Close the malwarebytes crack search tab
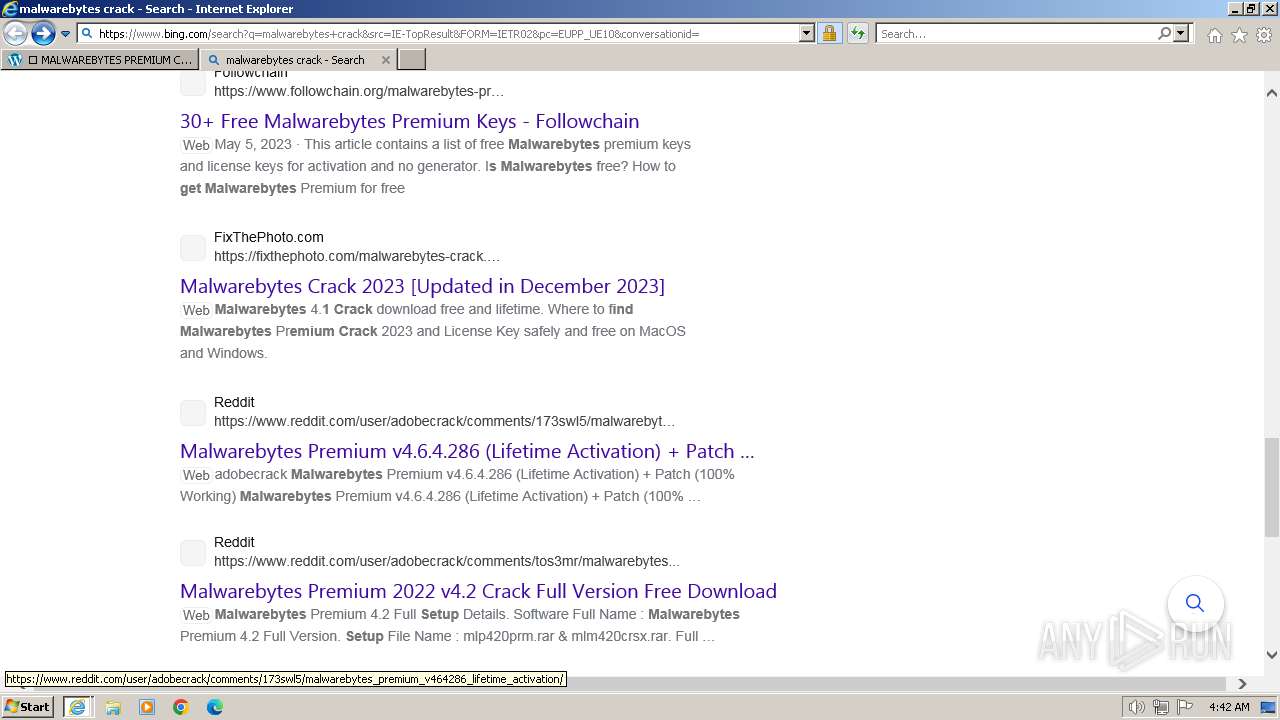The image size is (1280, 720). 386,60
